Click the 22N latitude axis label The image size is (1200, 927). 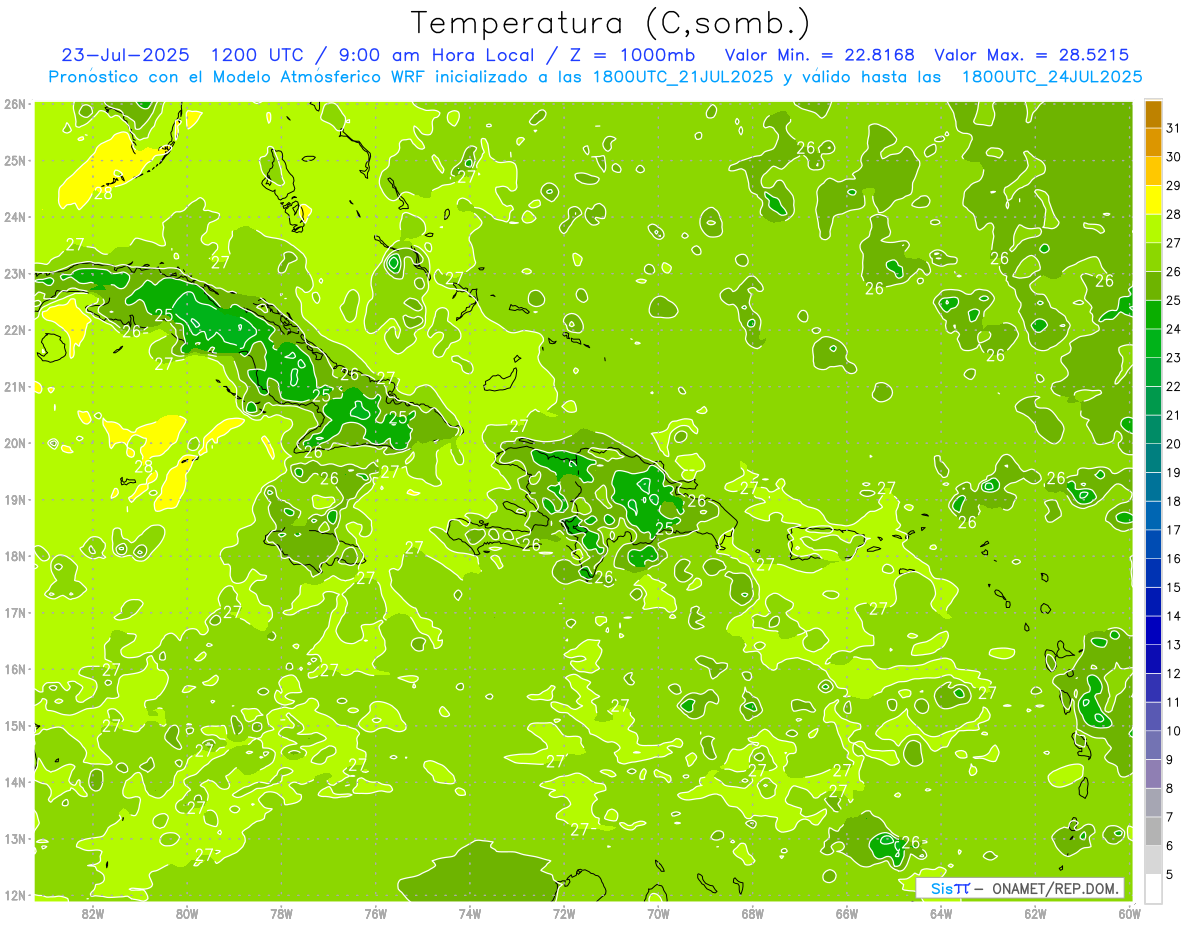(15, 330)
